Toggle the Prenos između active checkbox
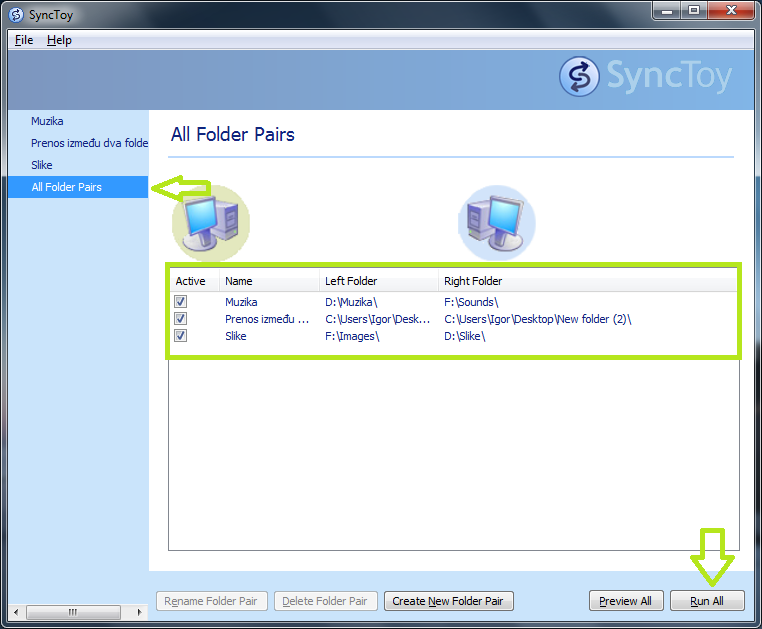Screen dimensions: 762x629 coord(181,319)
